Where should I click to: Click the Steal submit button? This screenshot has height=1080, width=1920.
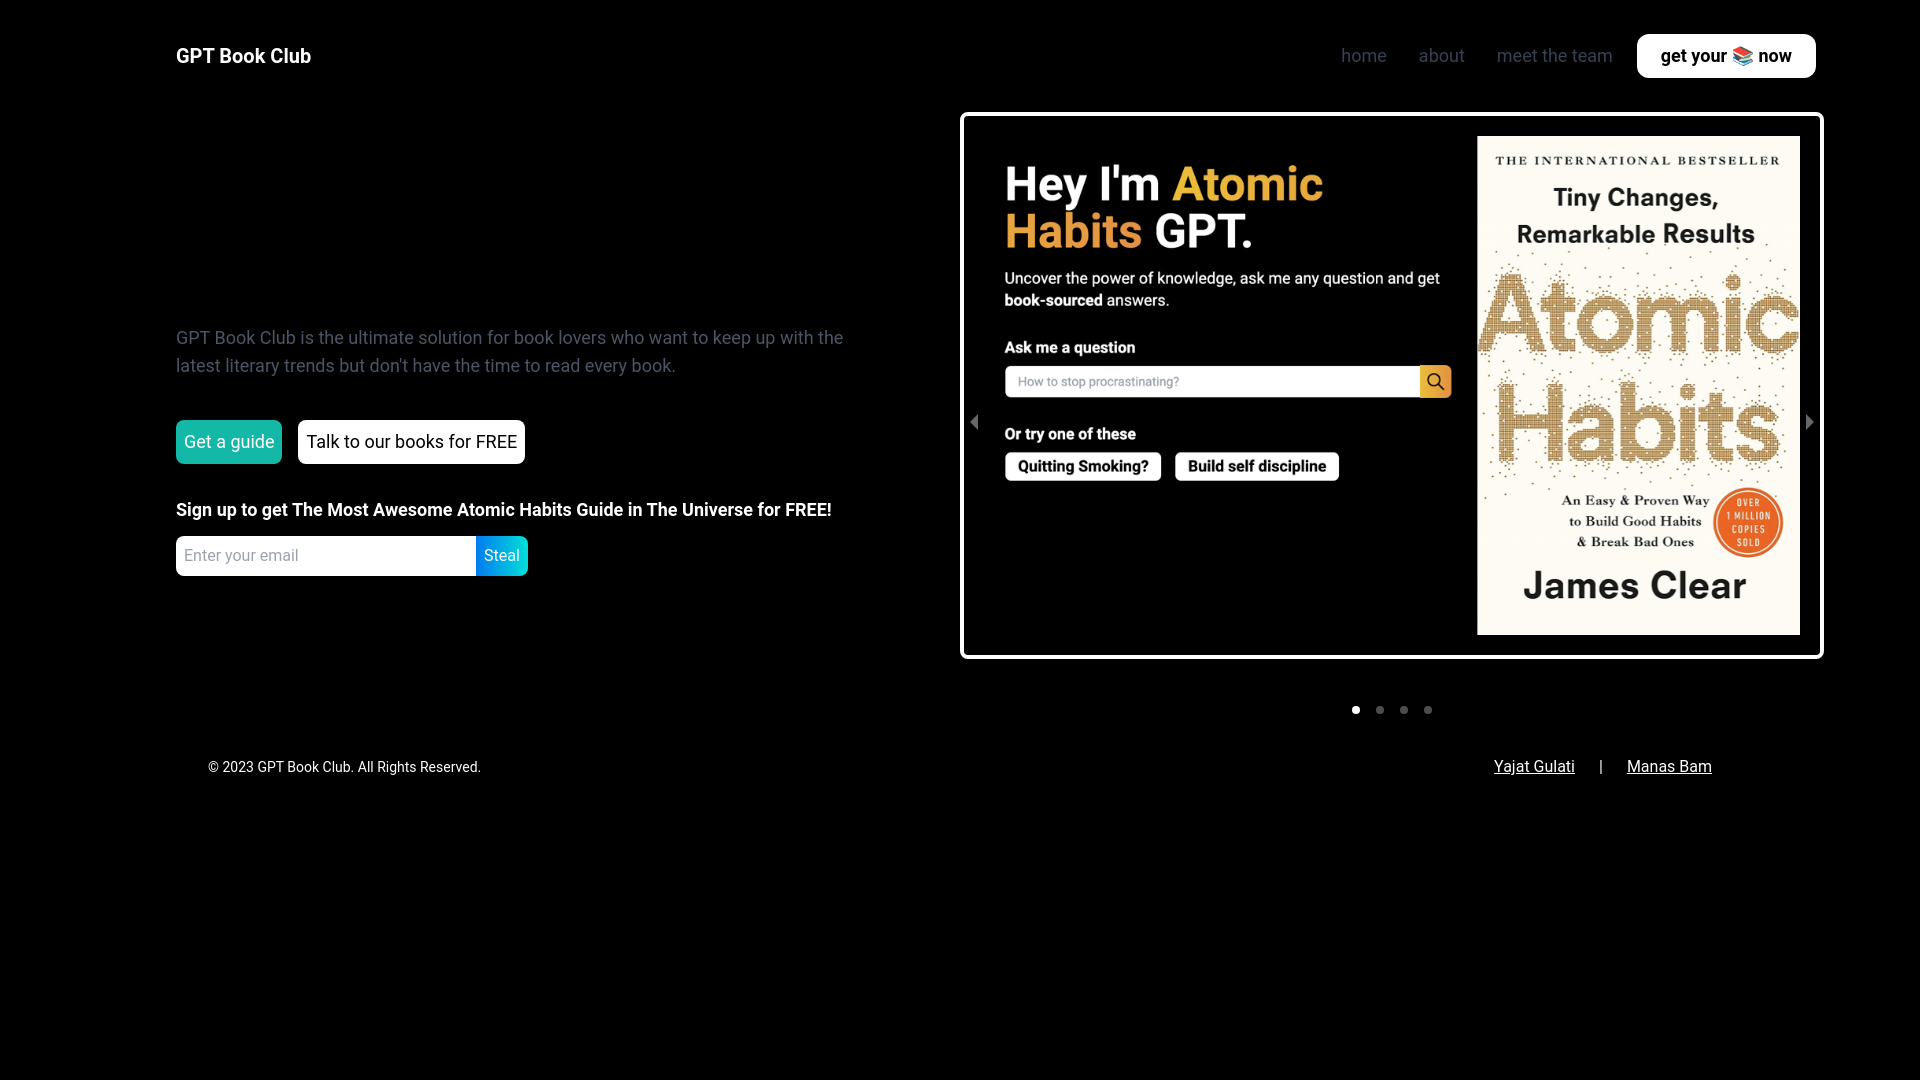(501, 556)
